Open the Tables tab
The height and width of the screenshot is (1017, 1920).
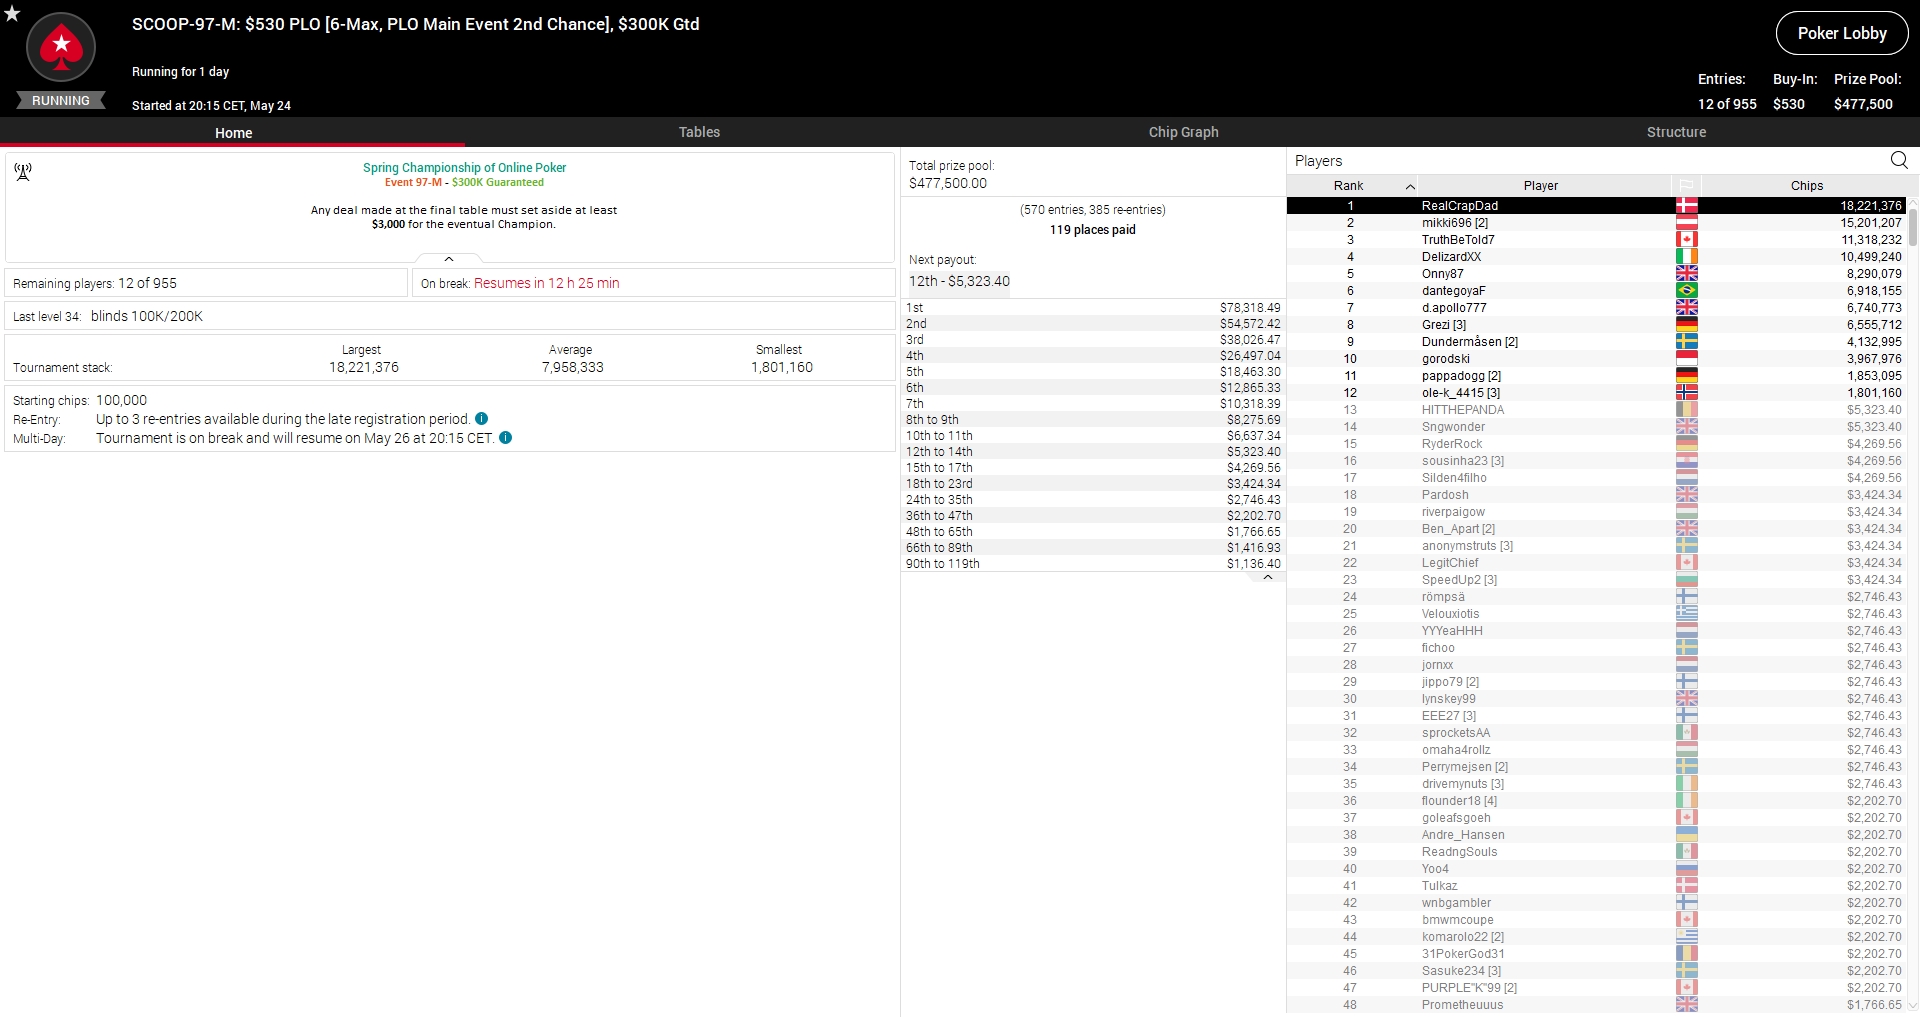pyautogui.click(x=699, y=132)
